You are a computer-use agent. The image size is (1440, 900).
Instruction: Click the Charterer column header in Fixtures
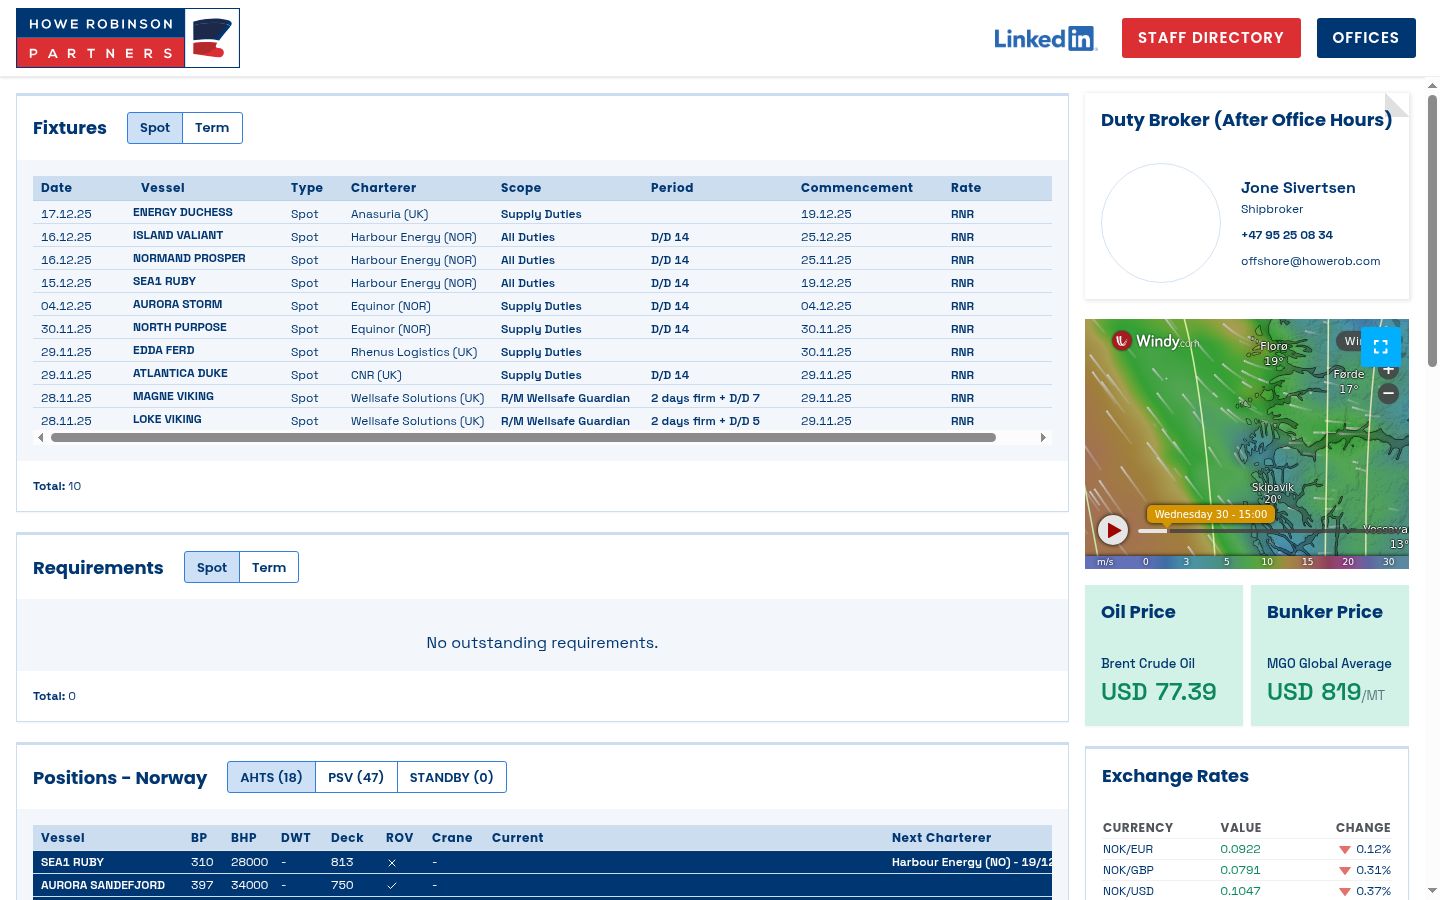(383, 188)
